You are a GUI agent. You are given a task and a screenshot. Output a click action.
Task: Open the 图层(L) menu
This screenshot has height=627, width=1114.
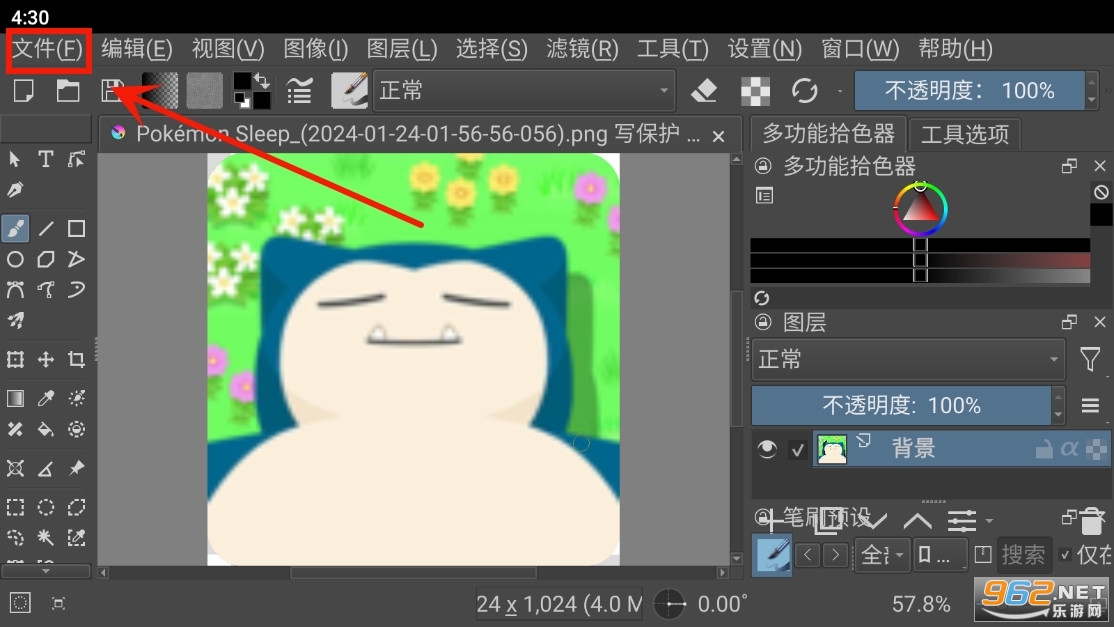[401, 49]
